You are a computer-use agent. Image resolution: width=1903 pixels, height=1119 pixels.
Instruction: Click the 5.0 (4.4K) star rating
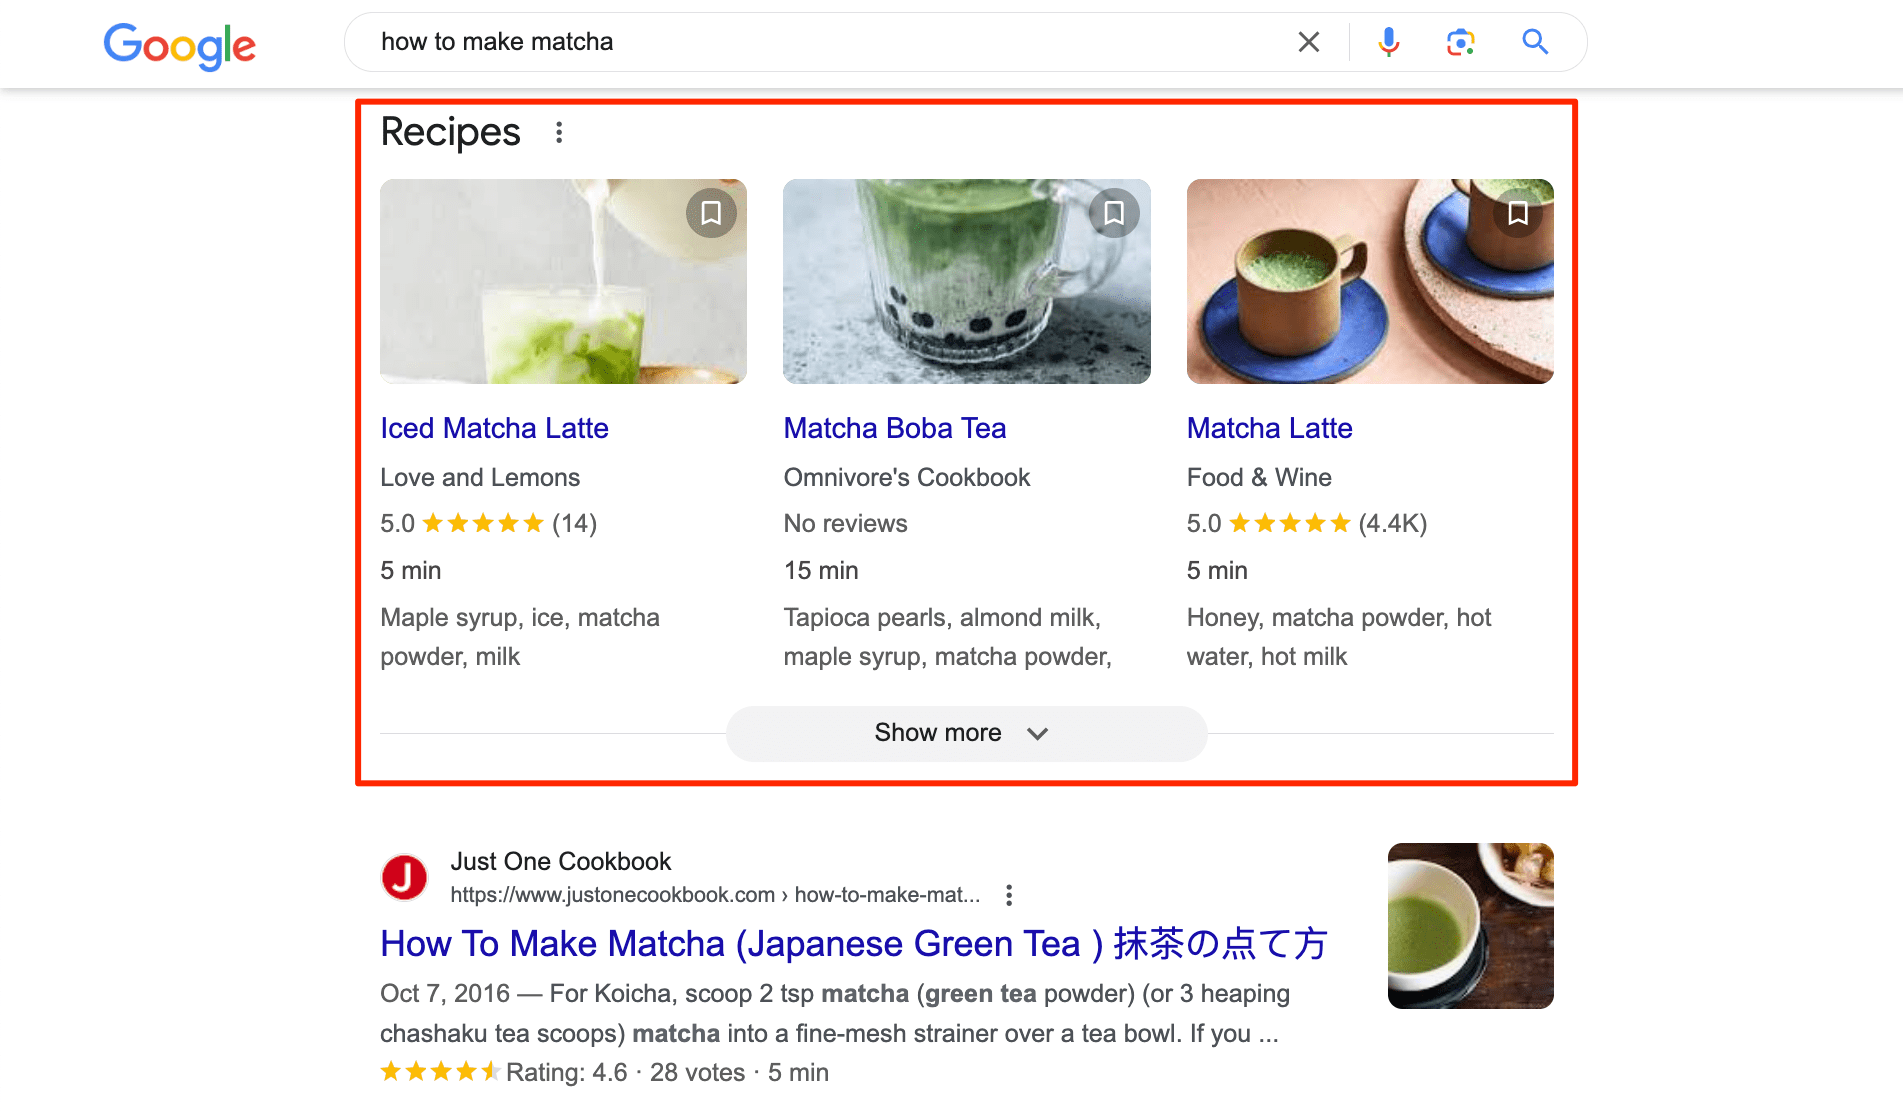coord(1306,523)
